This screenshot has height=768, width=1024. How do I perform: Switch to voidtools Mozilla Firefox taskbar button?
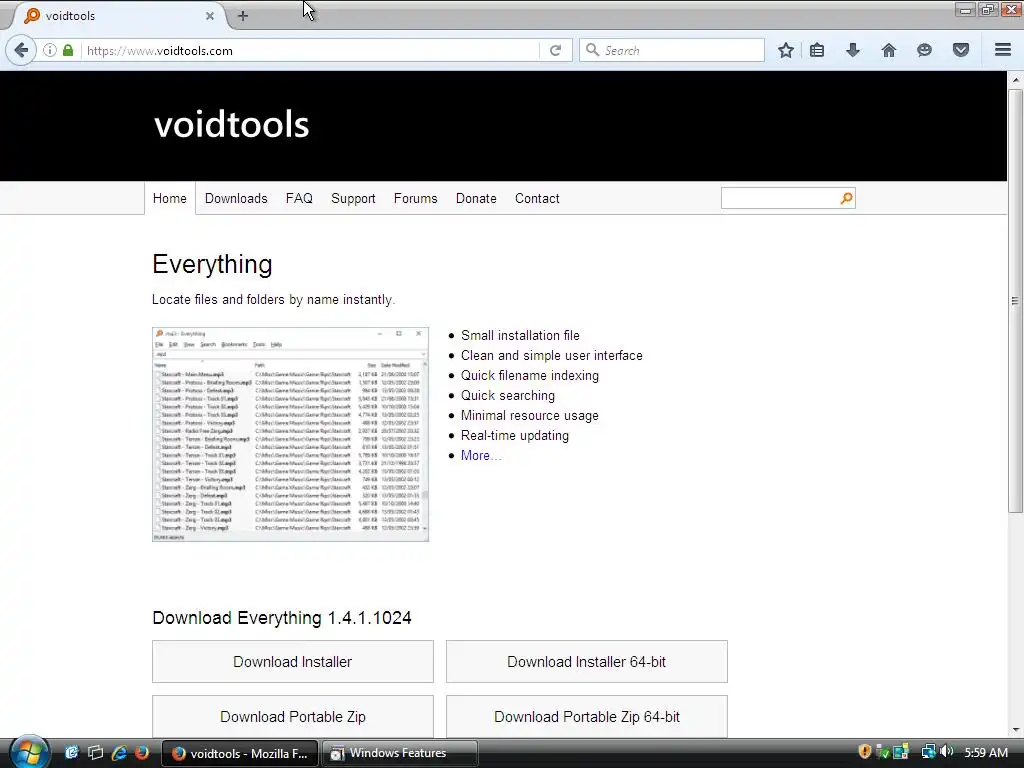click(x=240, y=753)
